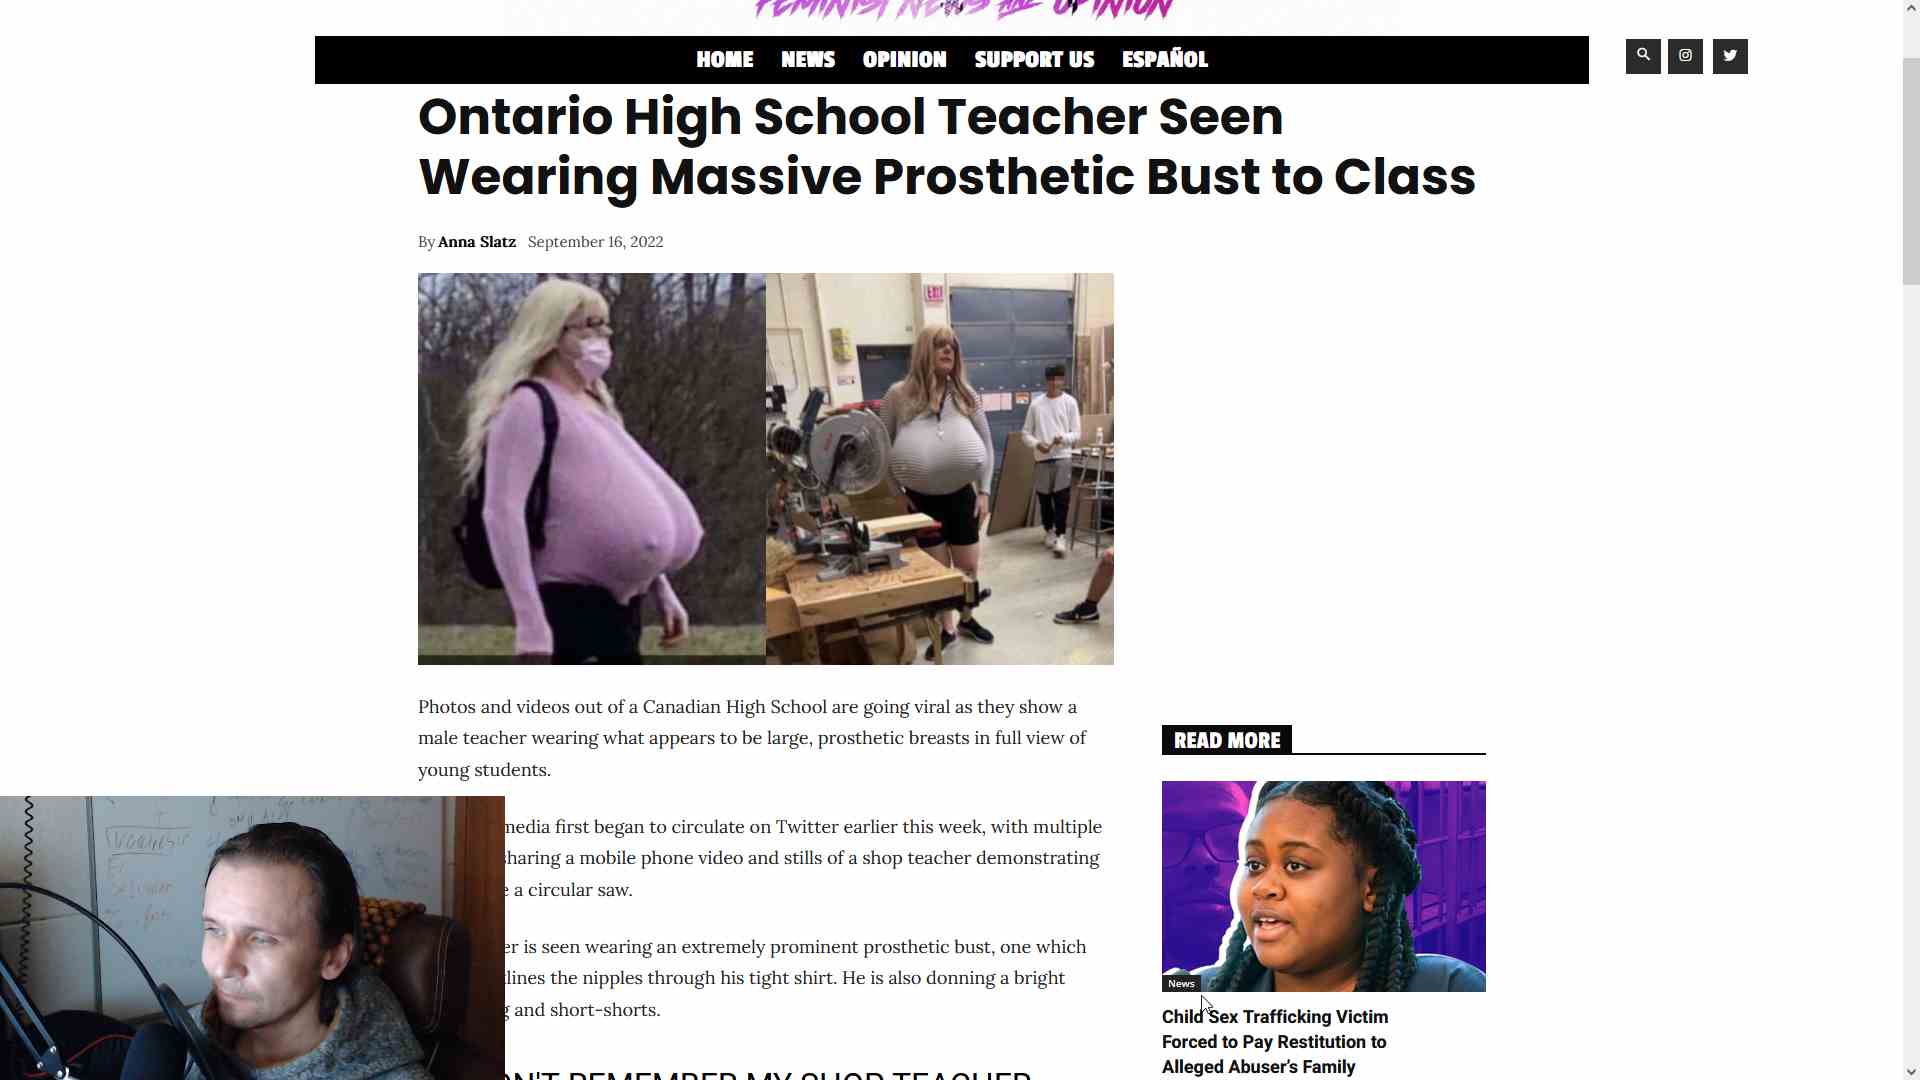The height and width of the screenshot is (1080, 1920).
Task: Click the scrollbar up arrow
Action: 1911,8
